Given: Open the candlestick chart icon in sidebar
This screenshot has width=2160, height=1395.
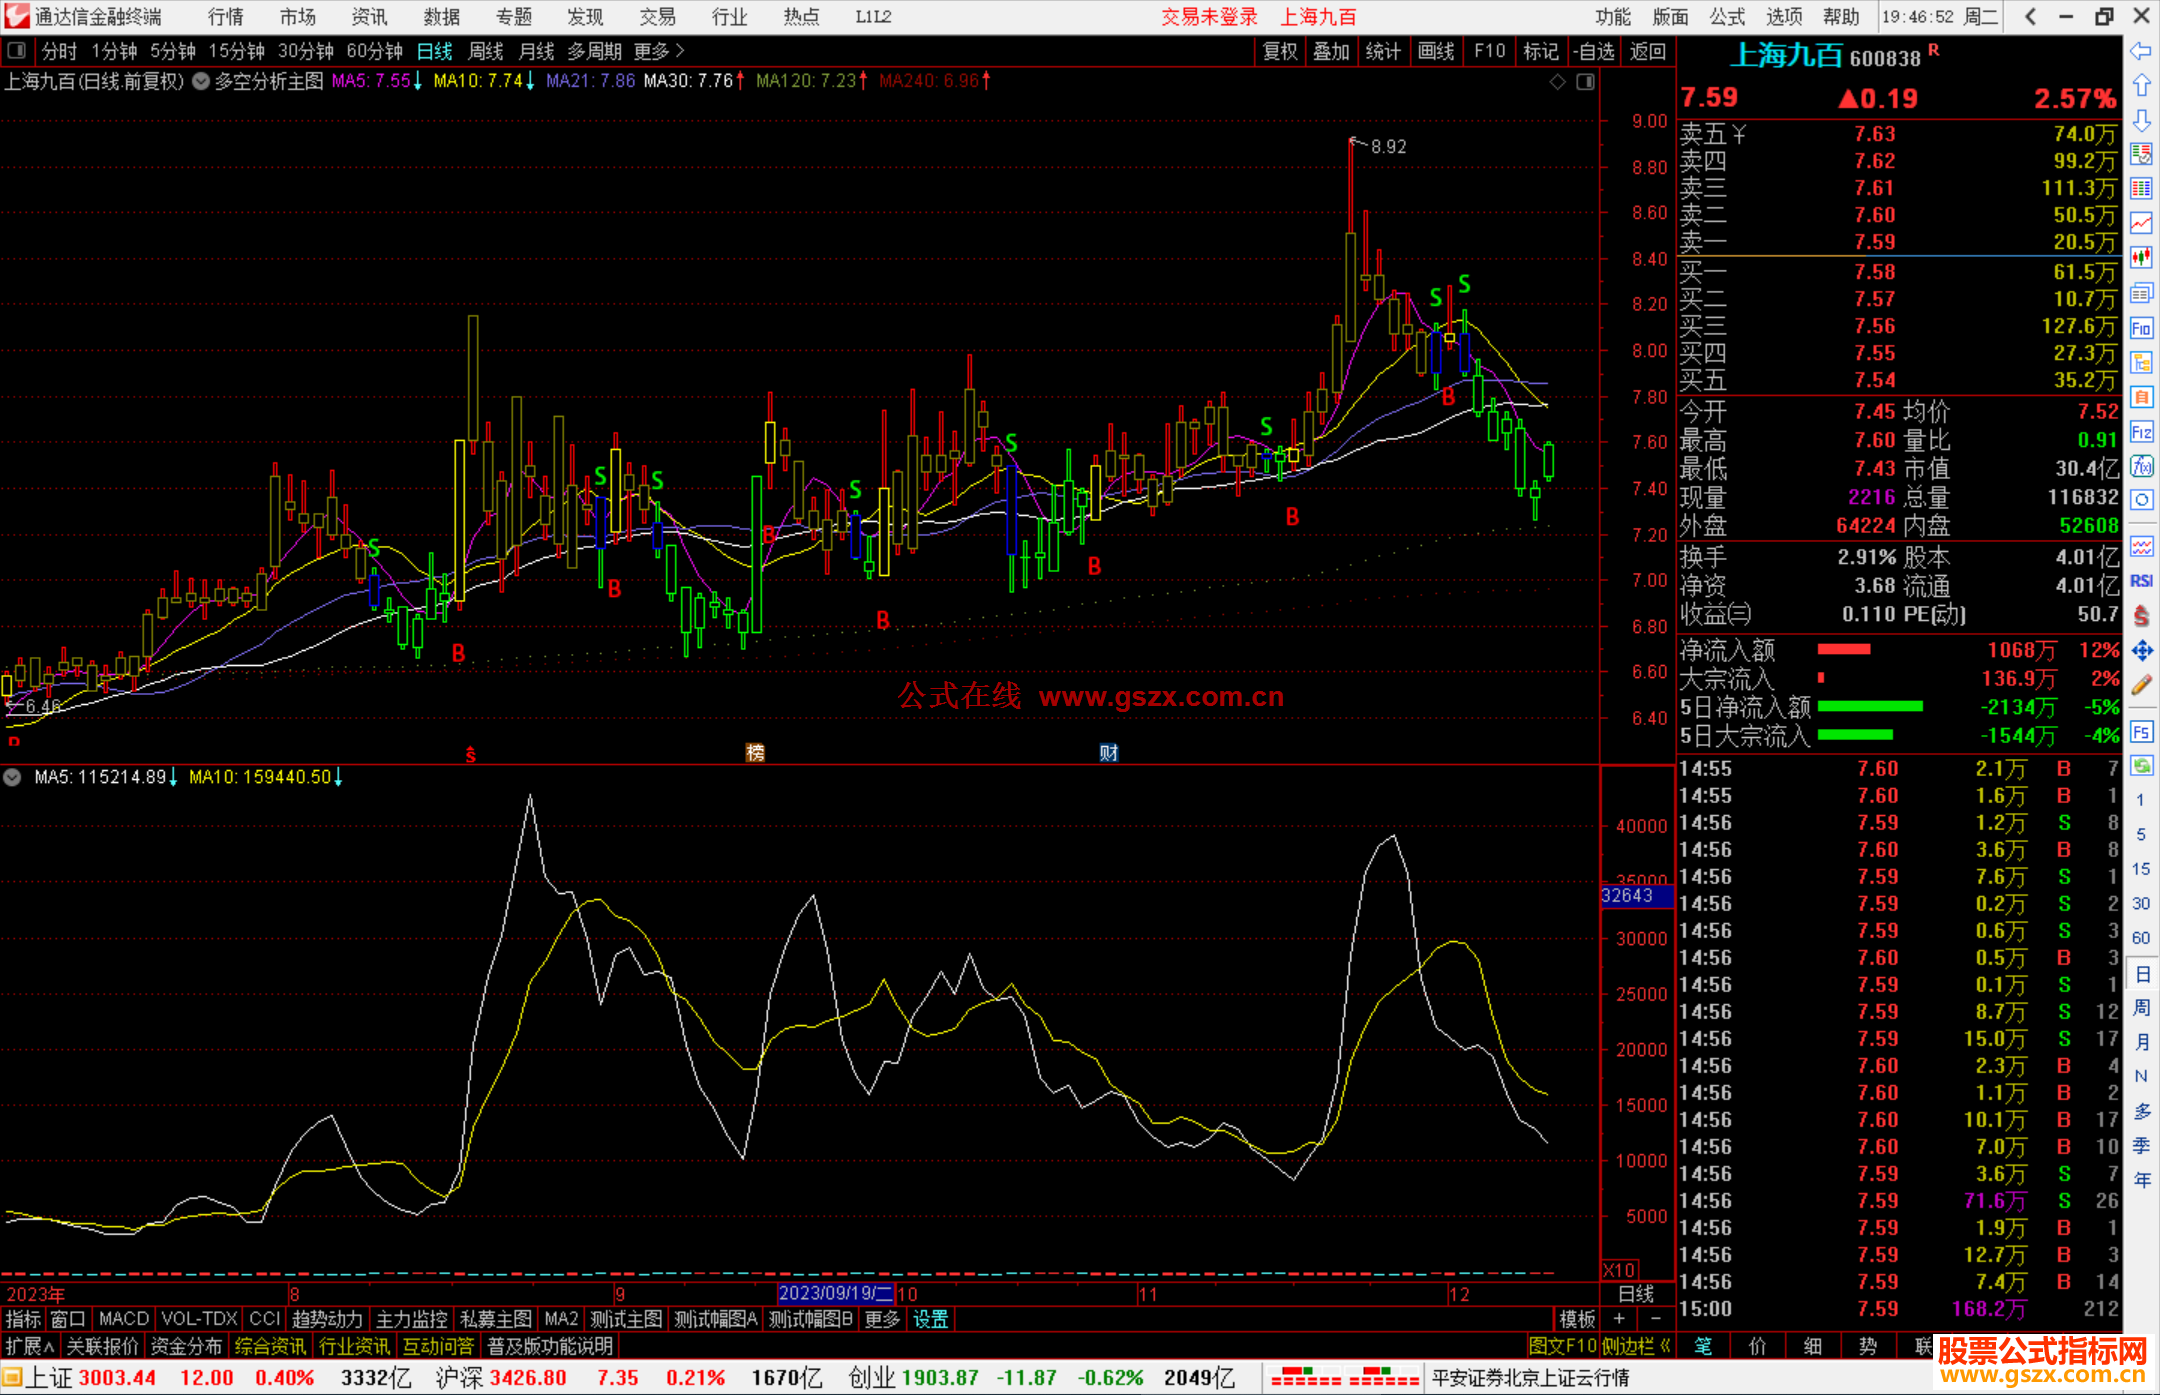Looking at the screenshot, I should 2141,258.
